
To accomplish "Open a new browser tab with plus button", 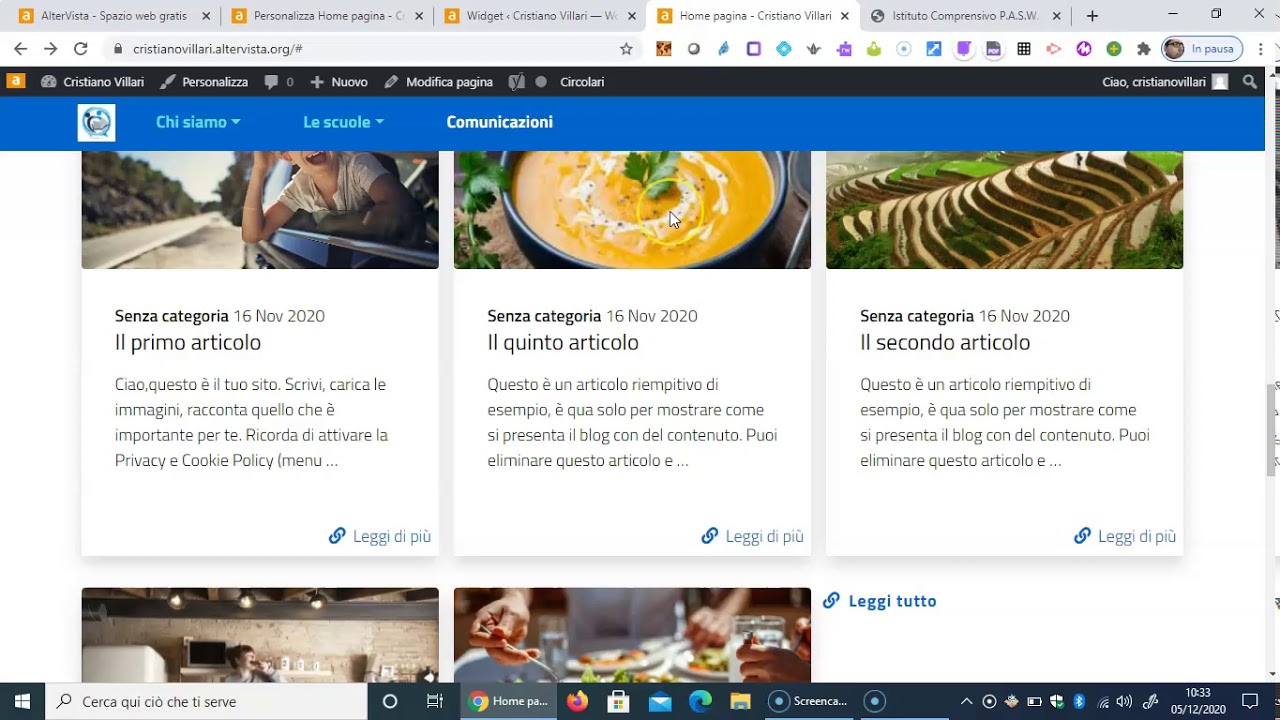I will coord(1092,16).
